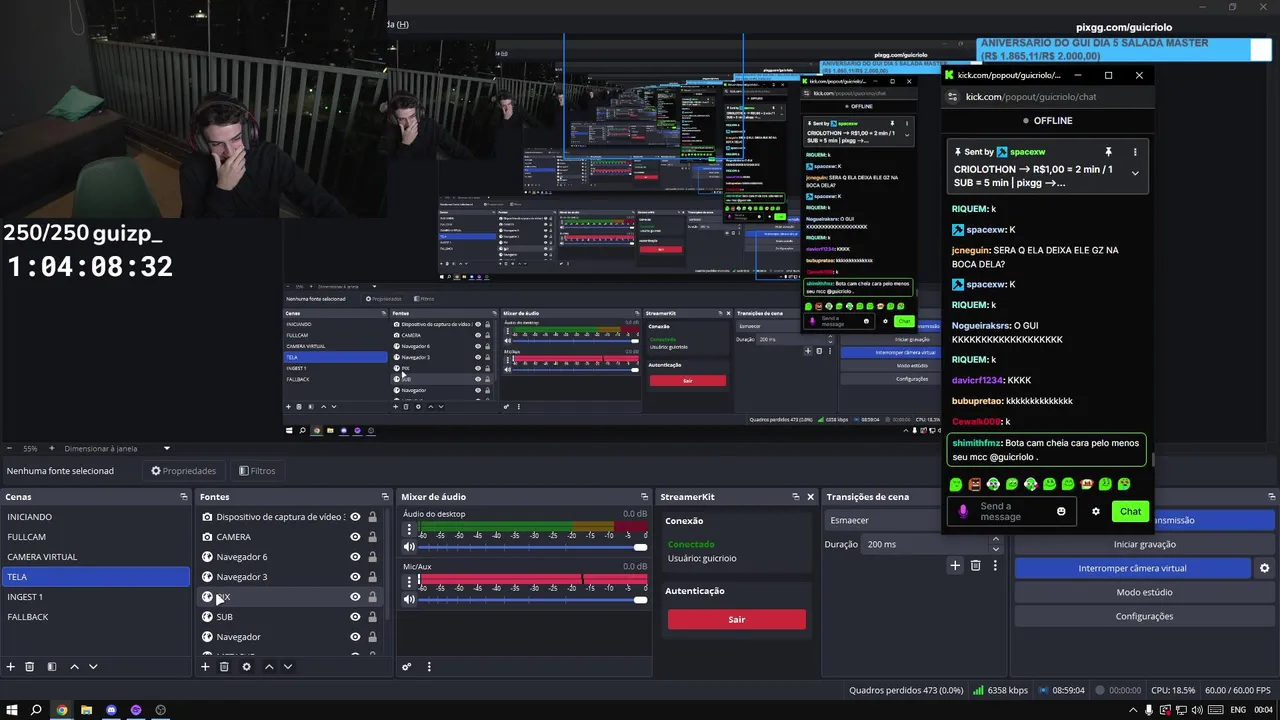Viewport: 1280px width, 720px height.
Task: Enable Modo estúdio
Action: point(1144,592)
